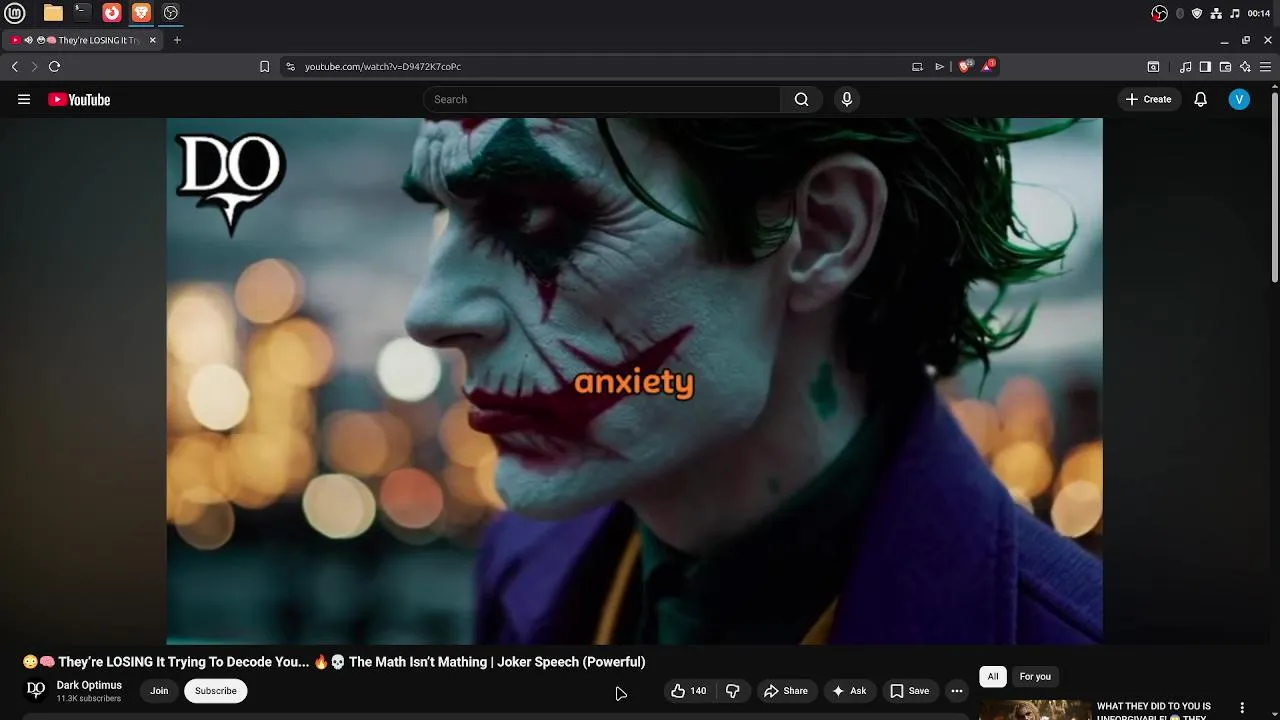
Task: Open the tab search toolbar icon
Action: 1153,67
